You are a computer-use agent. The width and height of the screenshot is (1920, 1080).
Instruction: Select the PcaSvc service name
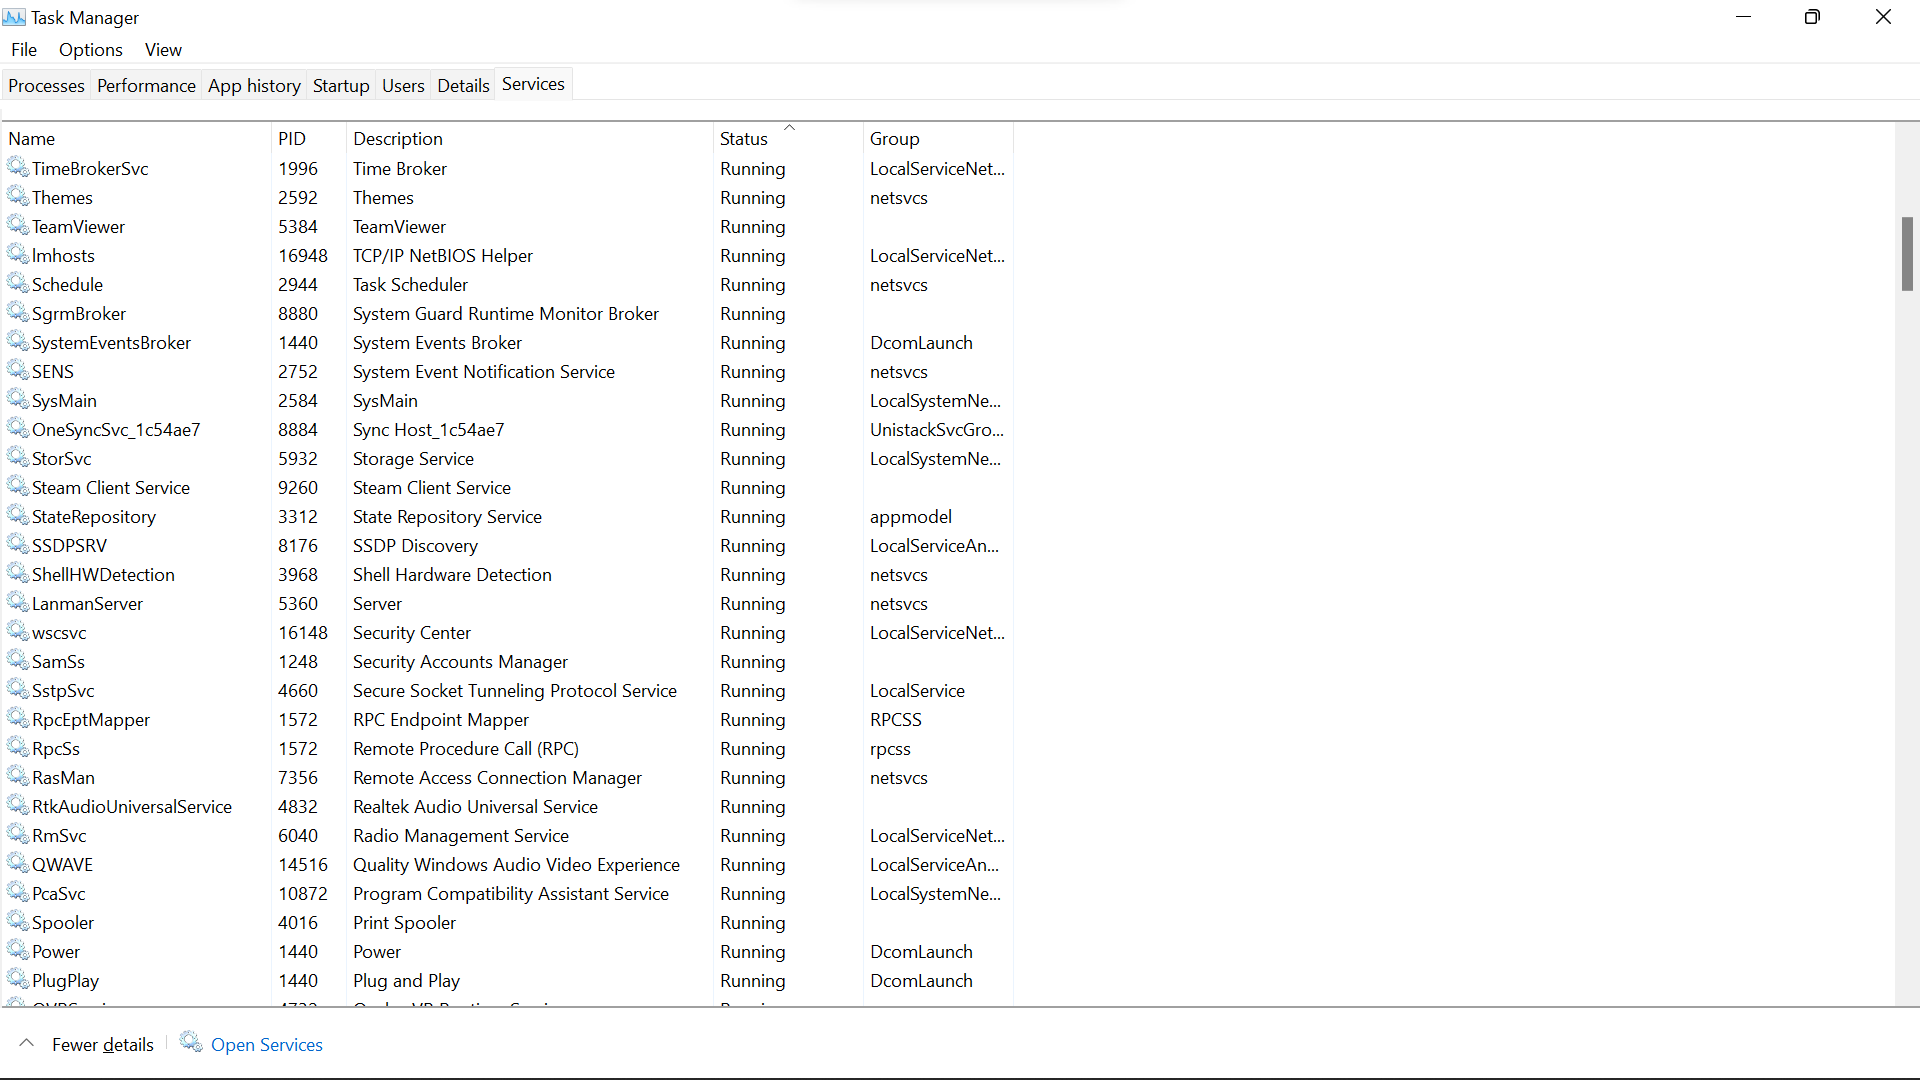[x=59, y=894]
